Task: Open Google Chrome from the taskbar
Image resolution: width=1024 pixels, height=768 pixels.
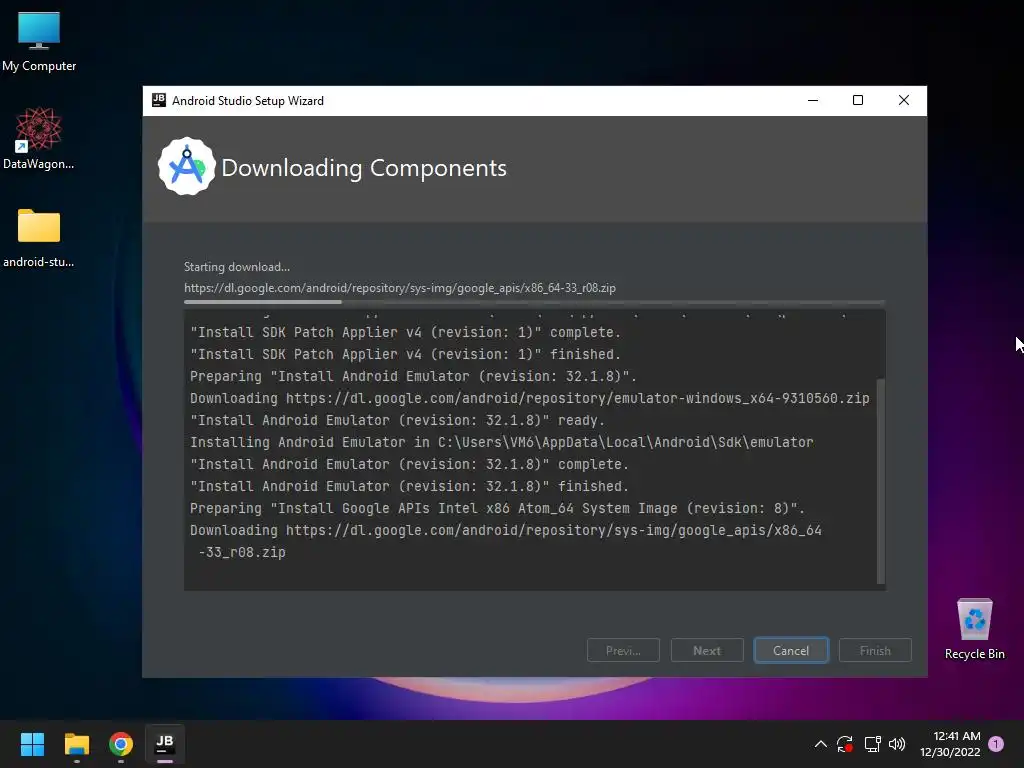Action: click(121, 744)
